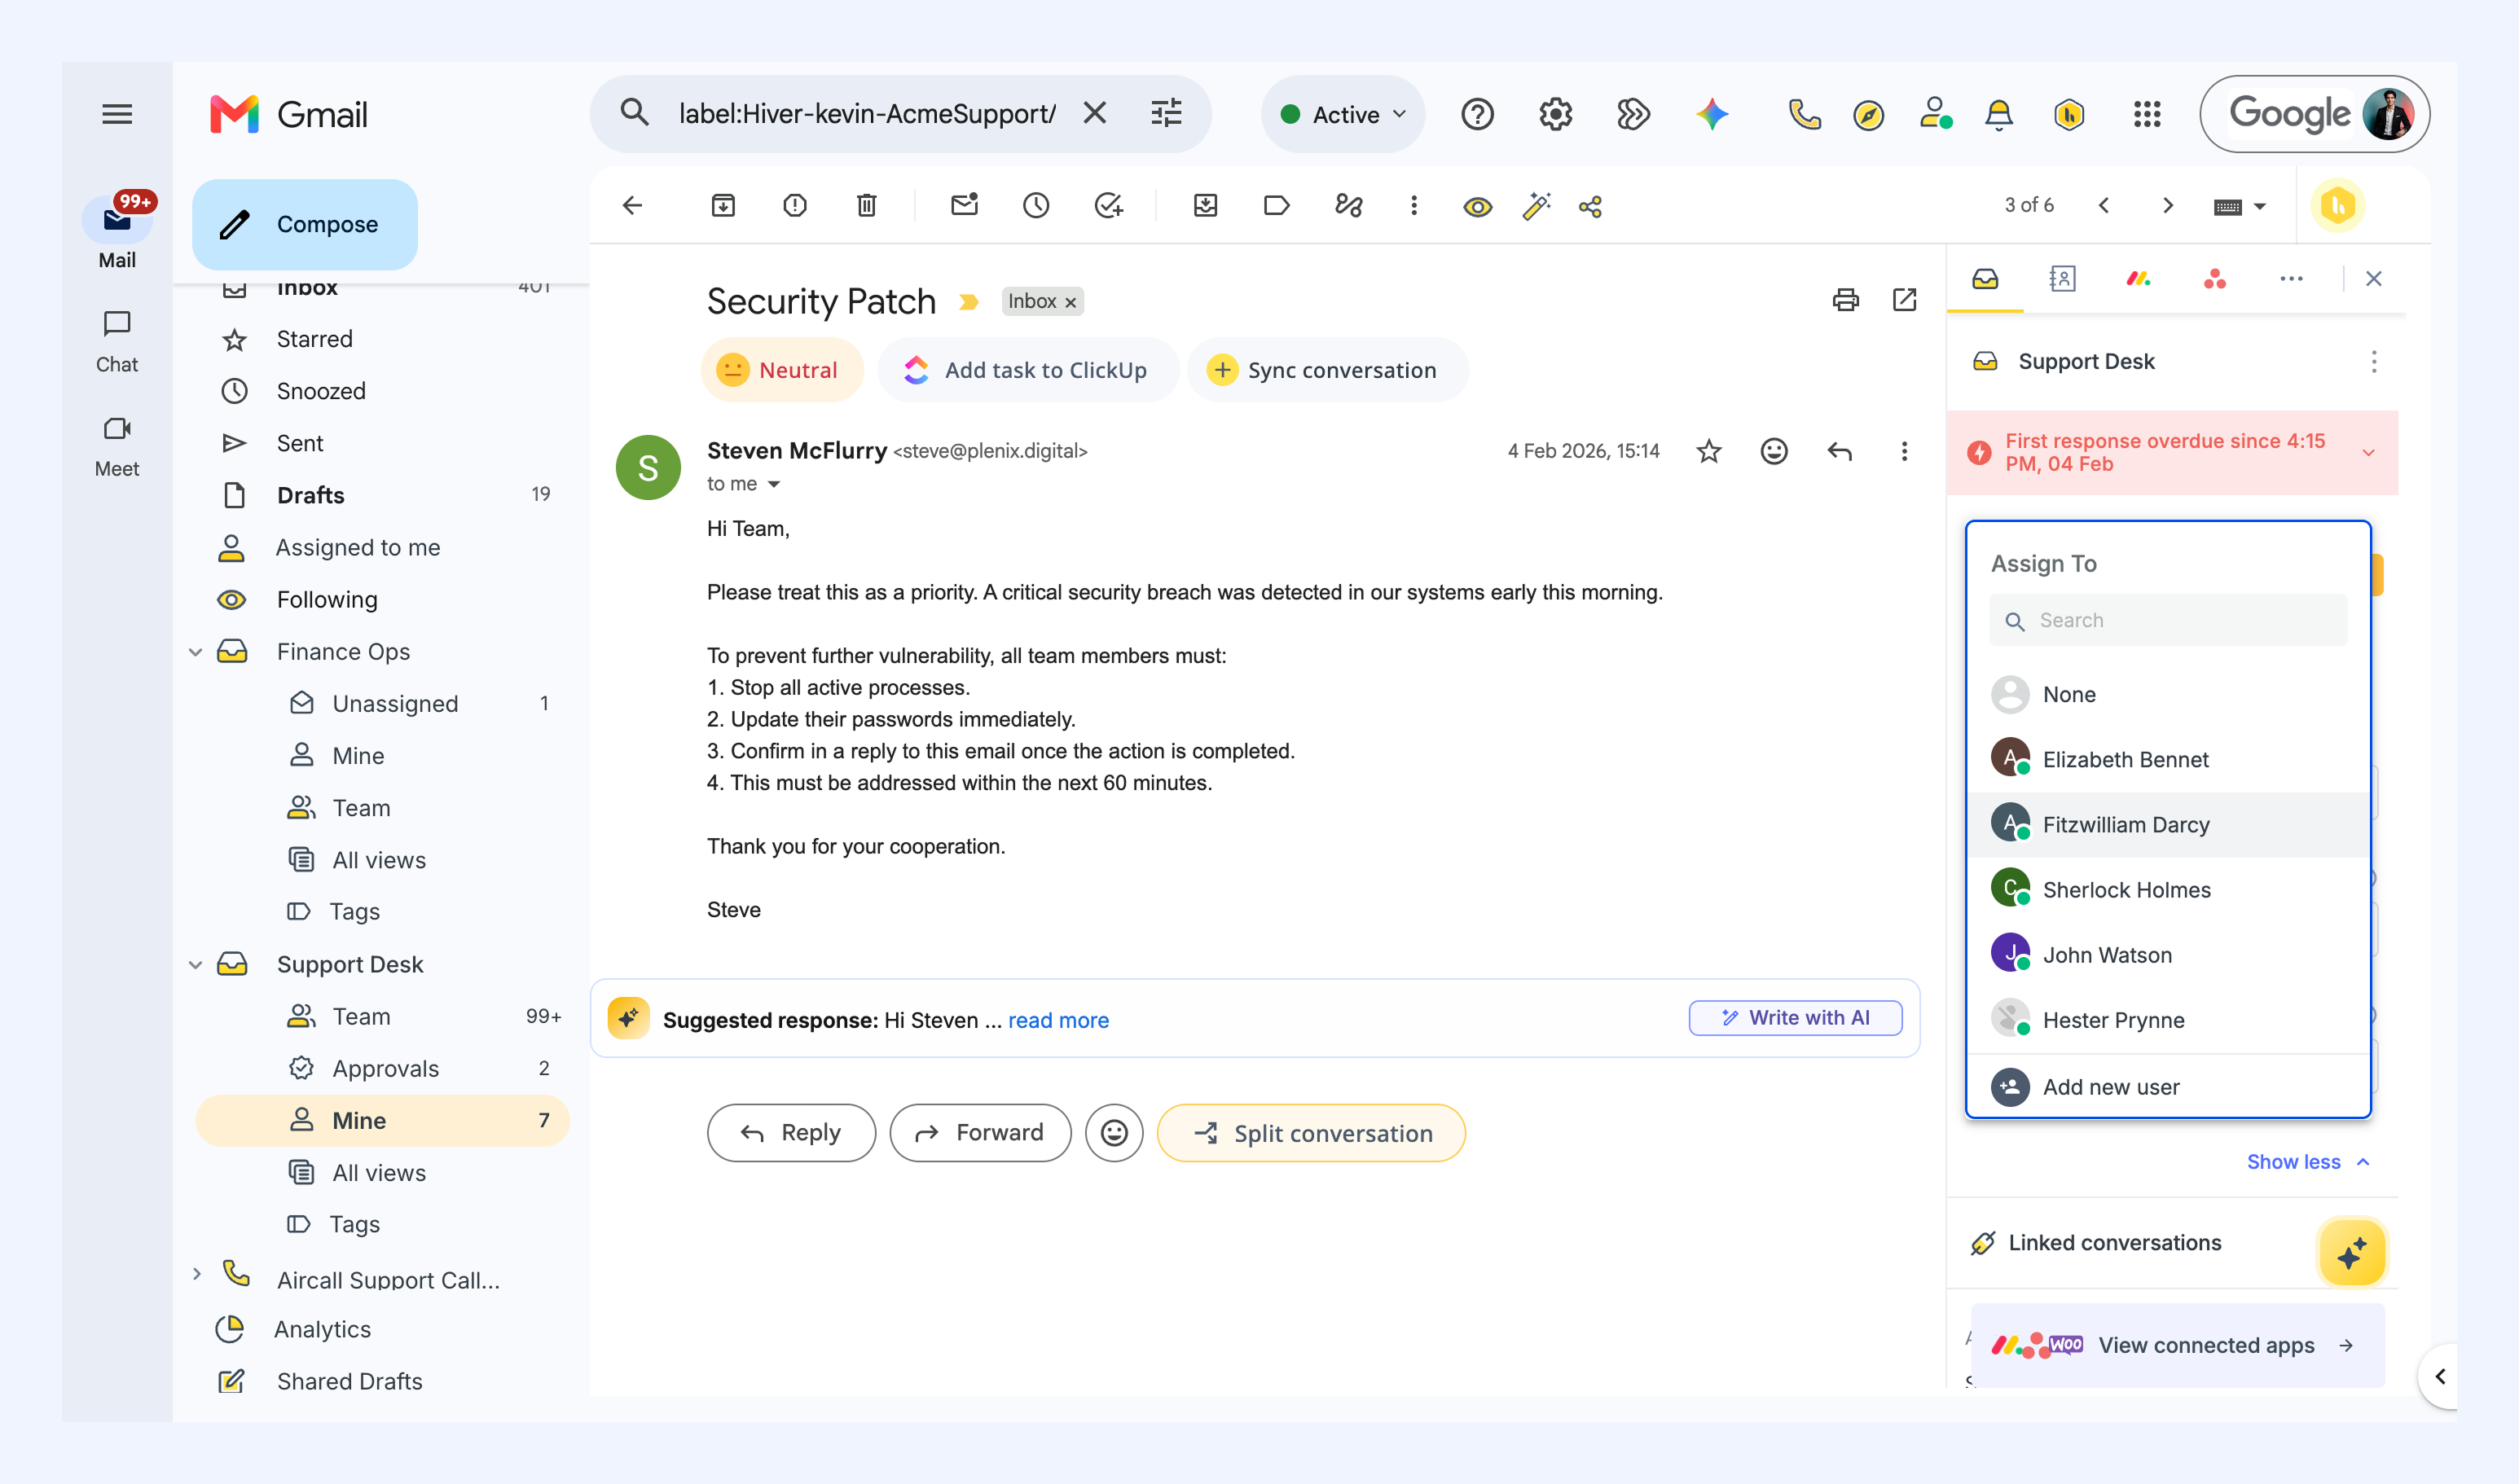Show search options sliders icon
Screen dimensions: 2519x1484
click(1166, 113)
